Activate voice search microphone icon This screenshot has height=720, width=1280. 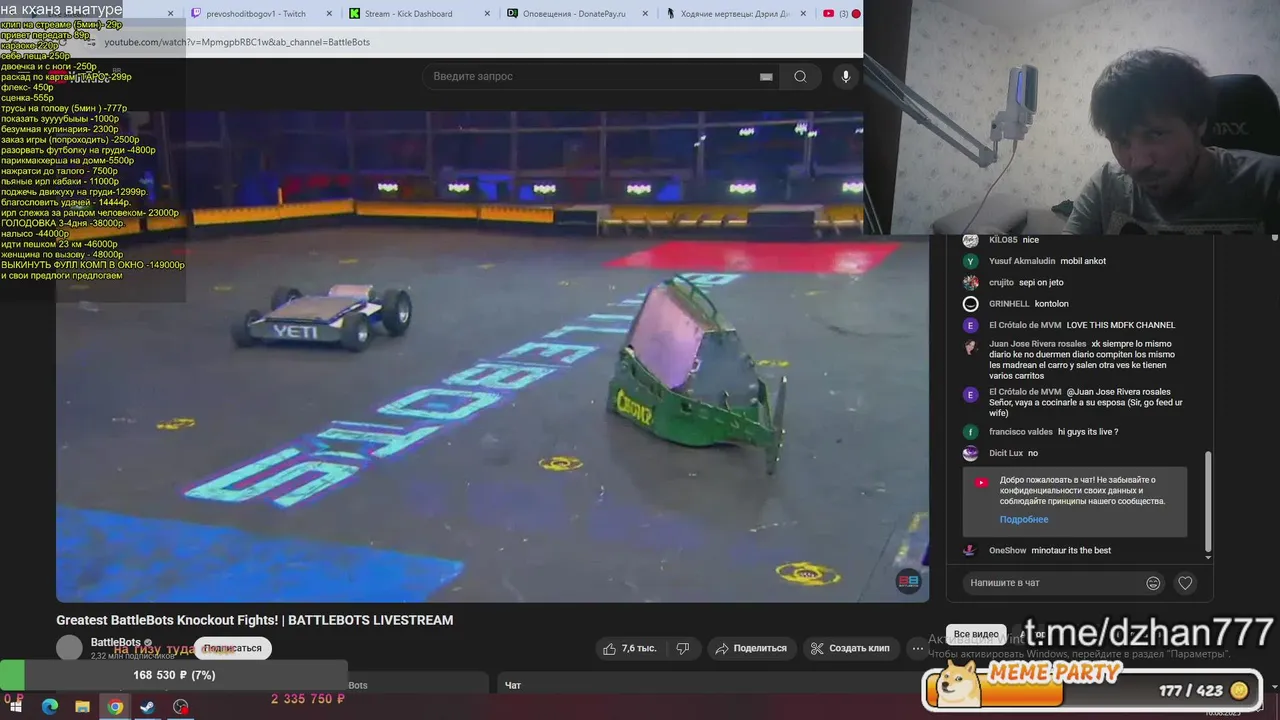(x=846, y=77)
